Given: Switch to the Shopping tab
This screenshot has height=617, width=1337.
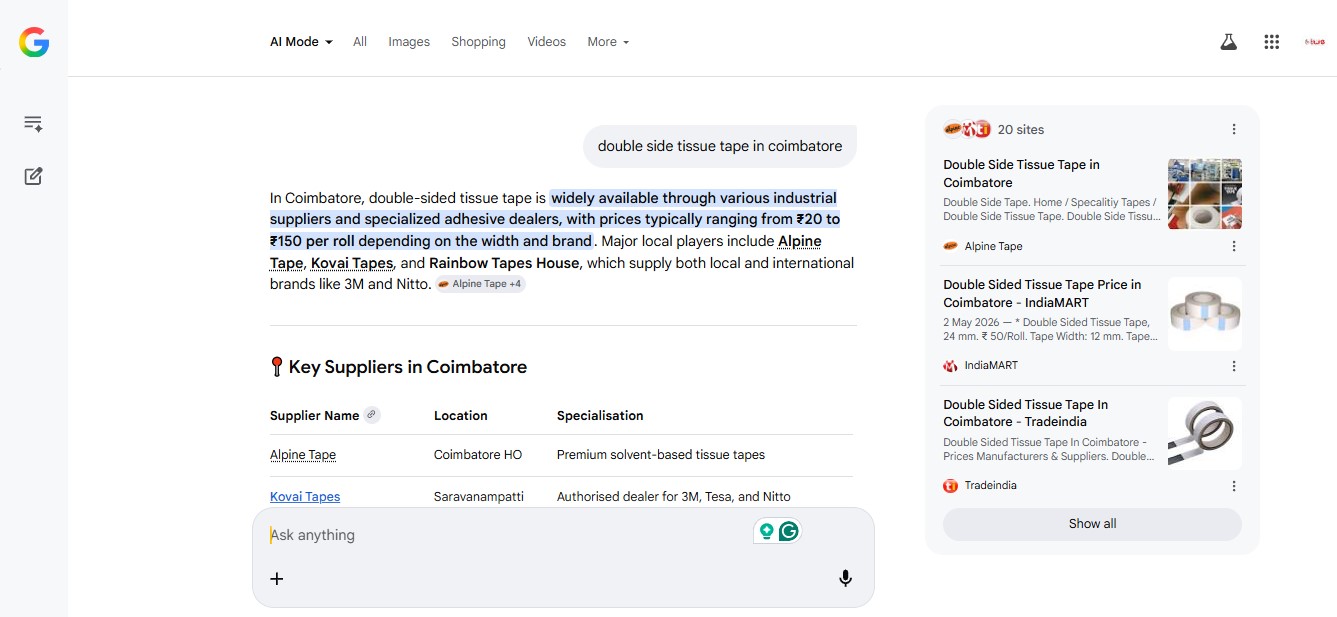Looking at the screenshot, I should tap(478, 42).
